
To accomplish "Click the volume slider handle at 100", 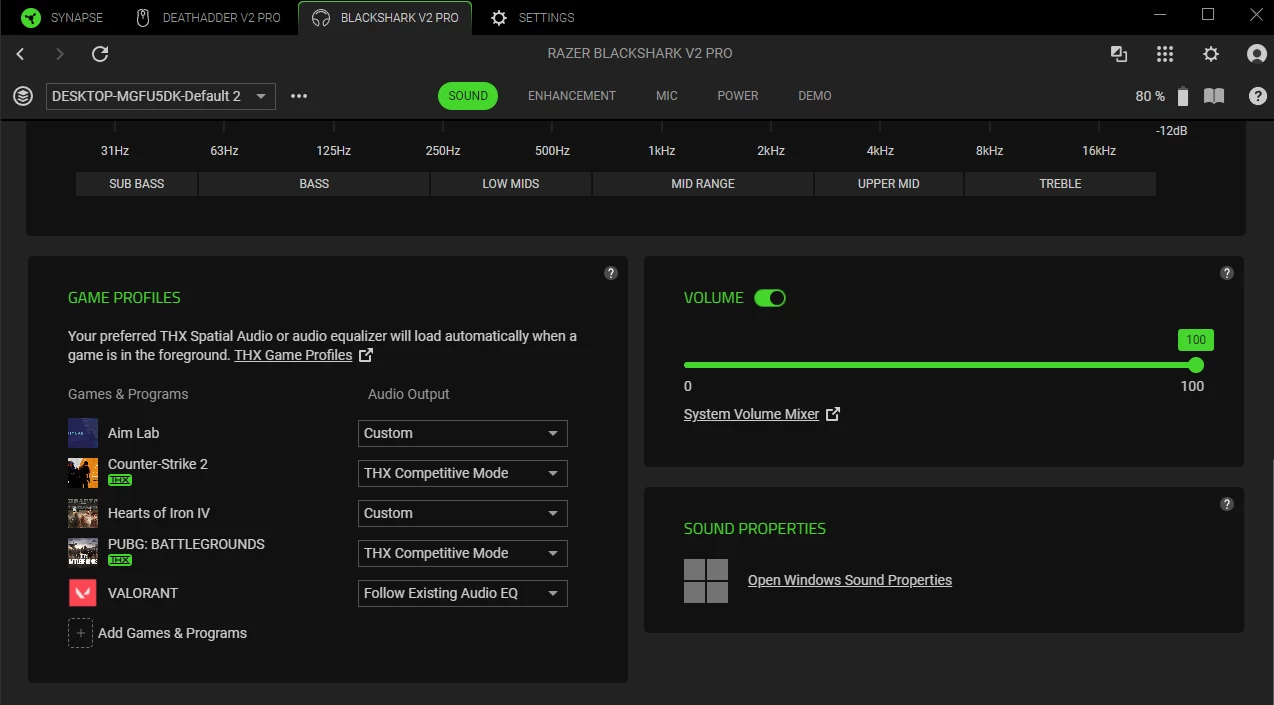I will (1196, 365).
